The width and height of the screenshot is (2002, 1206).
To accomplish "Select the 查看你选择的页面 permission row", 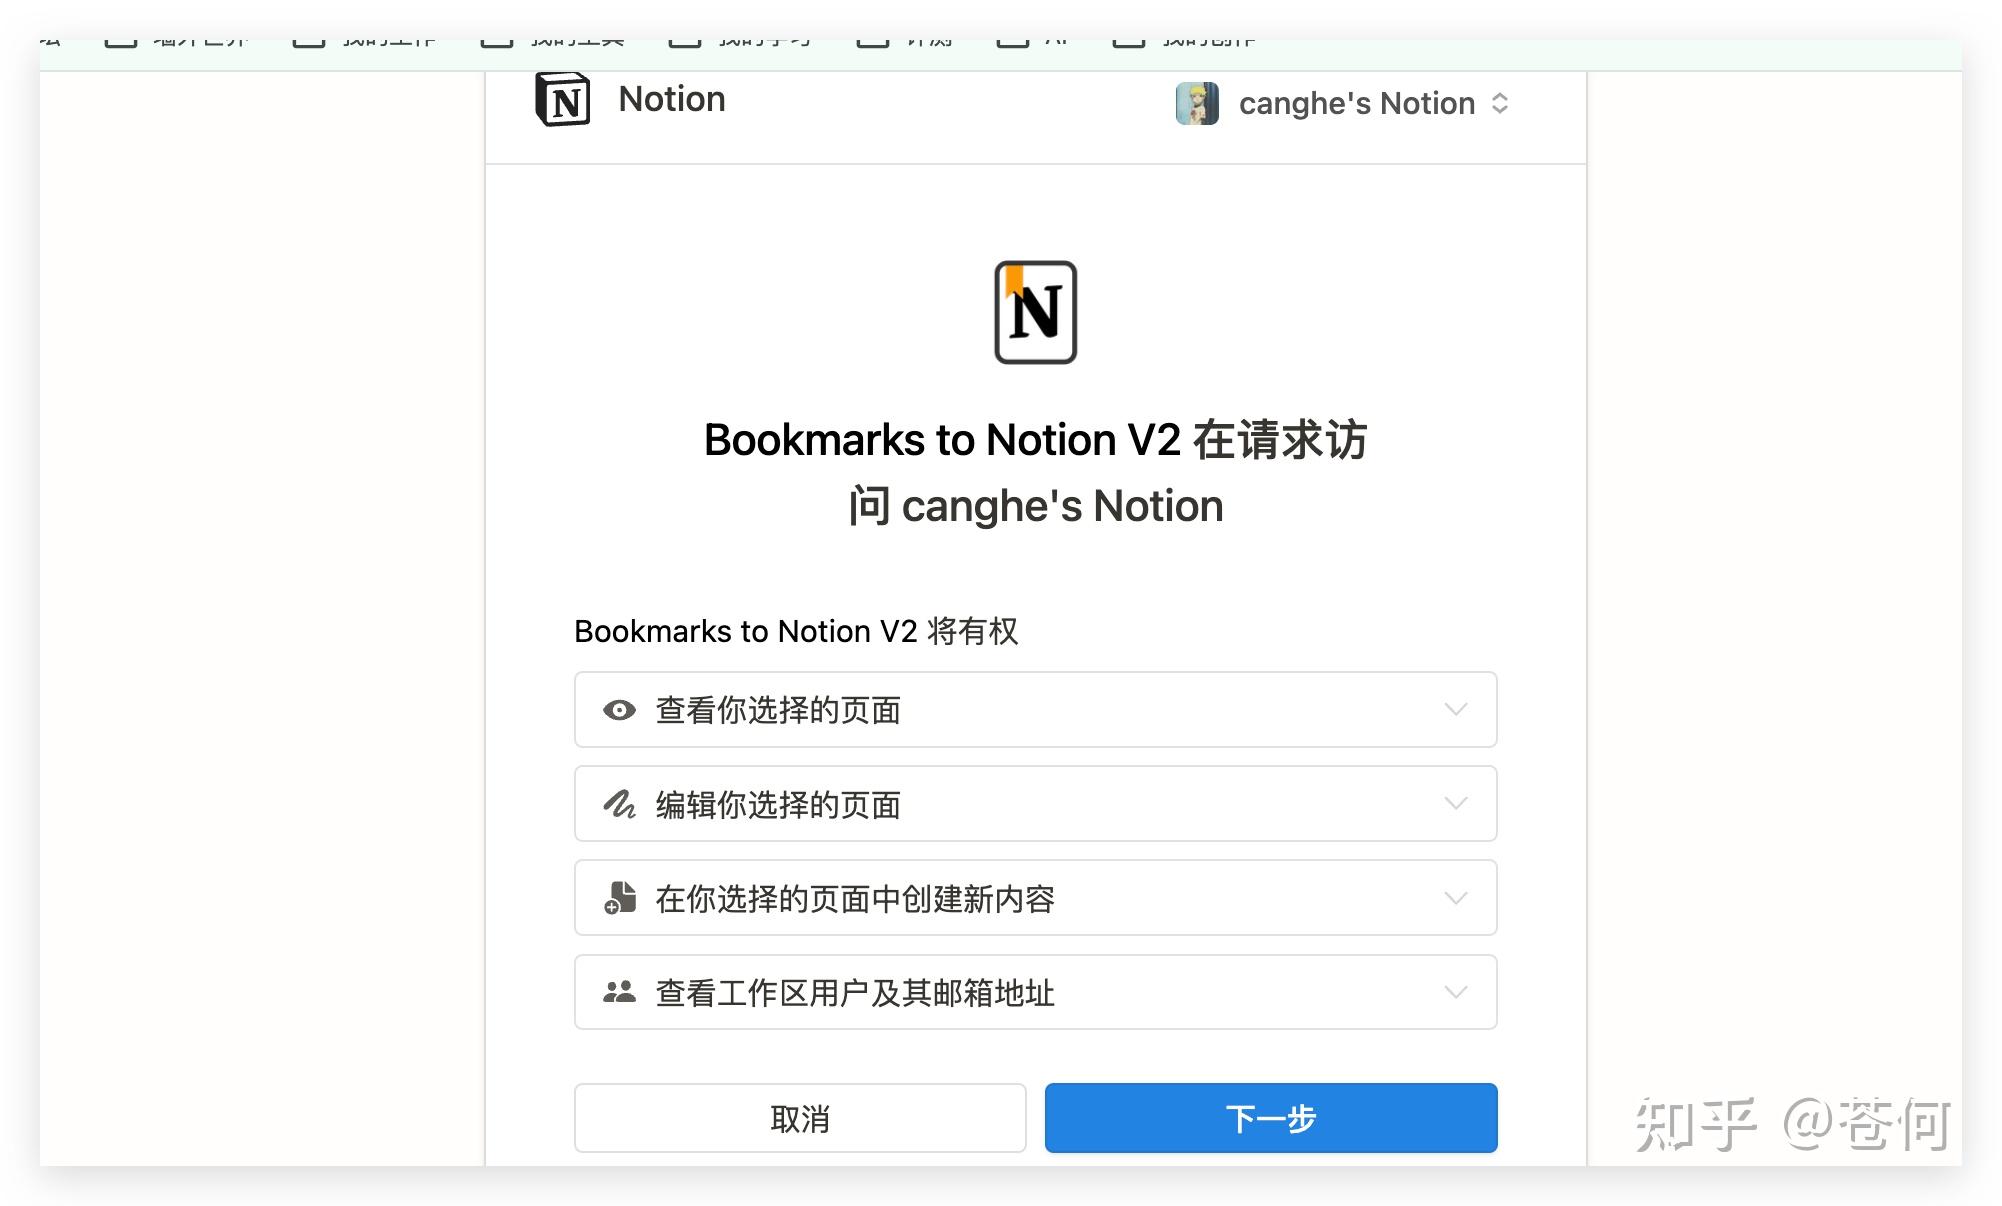I will (x=1035, y=710).
